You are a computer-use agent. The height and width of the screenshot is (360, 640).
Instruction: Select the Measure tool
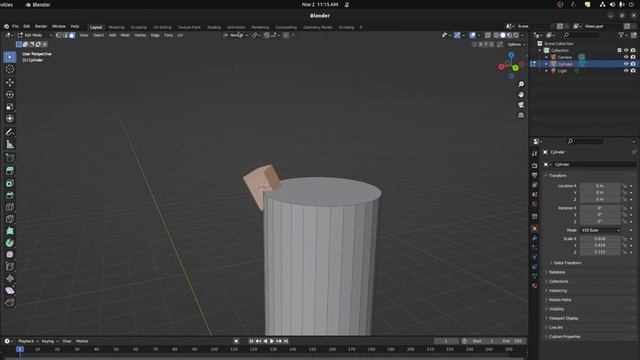click(x=10, y=144)
